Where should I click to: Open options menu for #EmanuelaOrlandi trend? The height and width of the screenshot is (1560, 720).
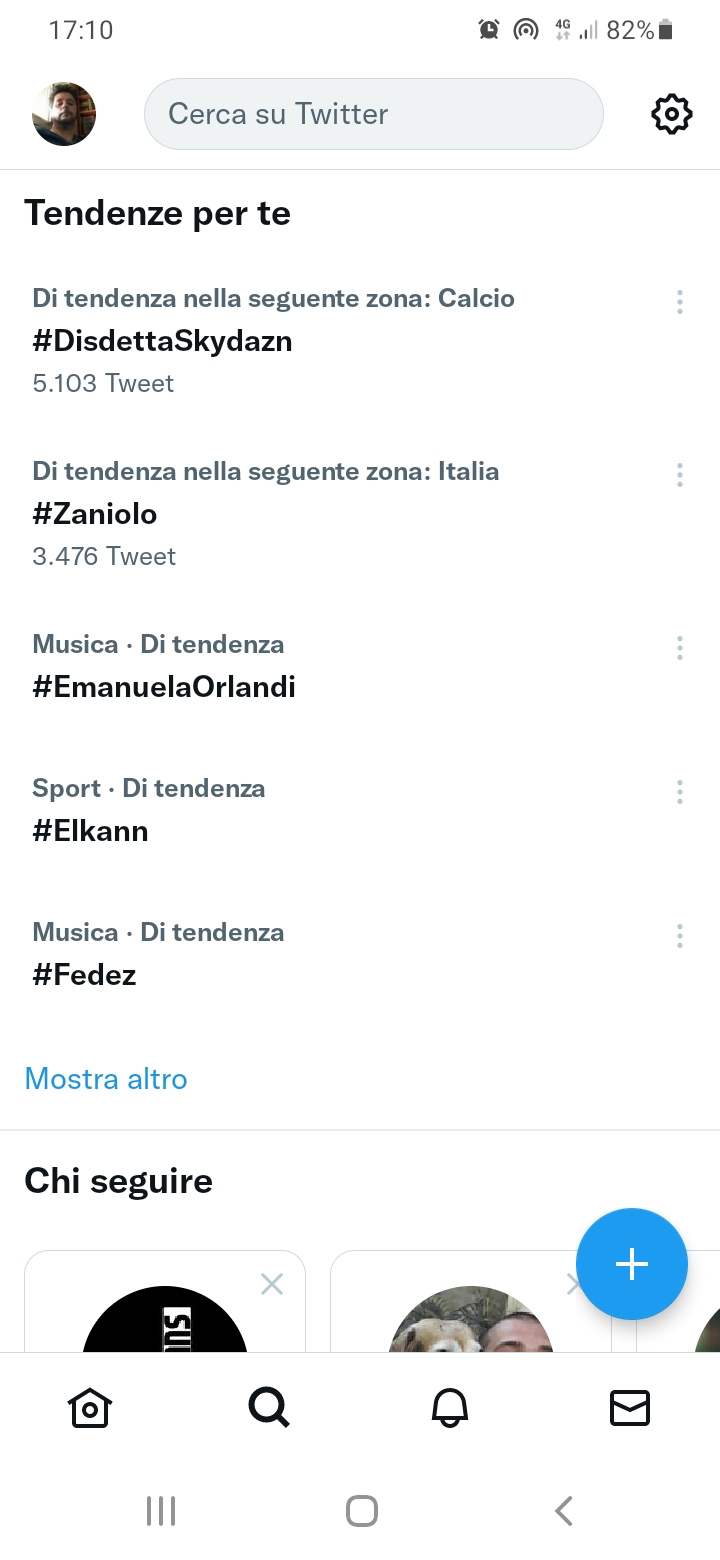[x=680, y=648]
